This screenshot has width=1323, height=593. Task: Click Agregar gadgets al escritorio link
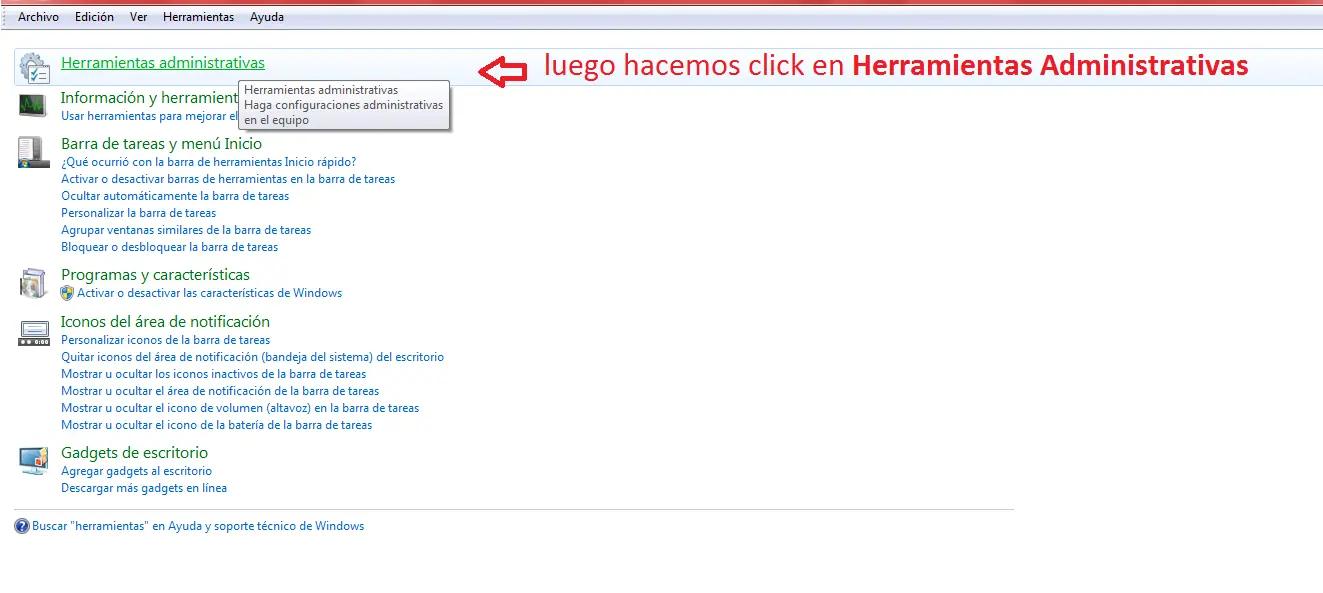137,471
